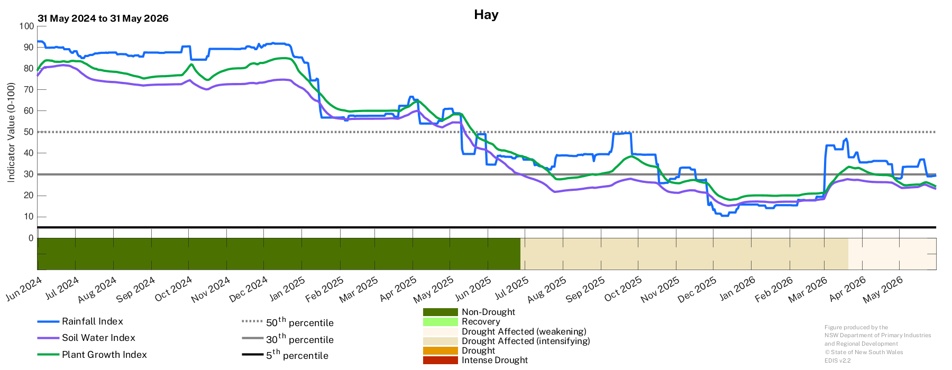
Task: Click the Oct 2024 axis label
Action: (174, 289)
